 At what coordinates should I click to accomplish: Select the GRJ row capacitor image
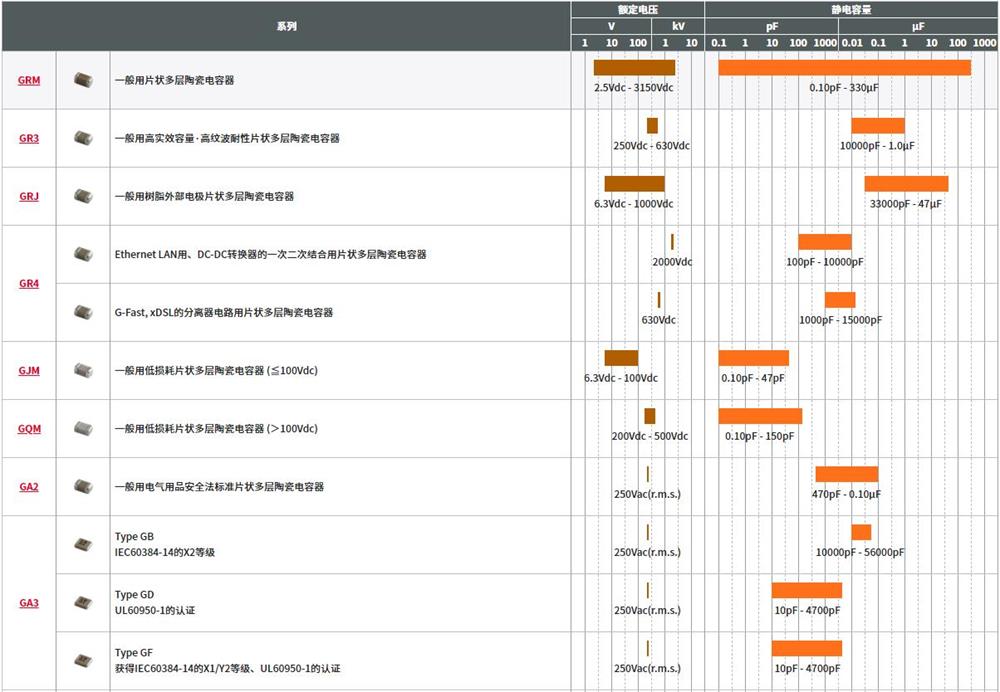pyautogui.click(x=83, y=196)
